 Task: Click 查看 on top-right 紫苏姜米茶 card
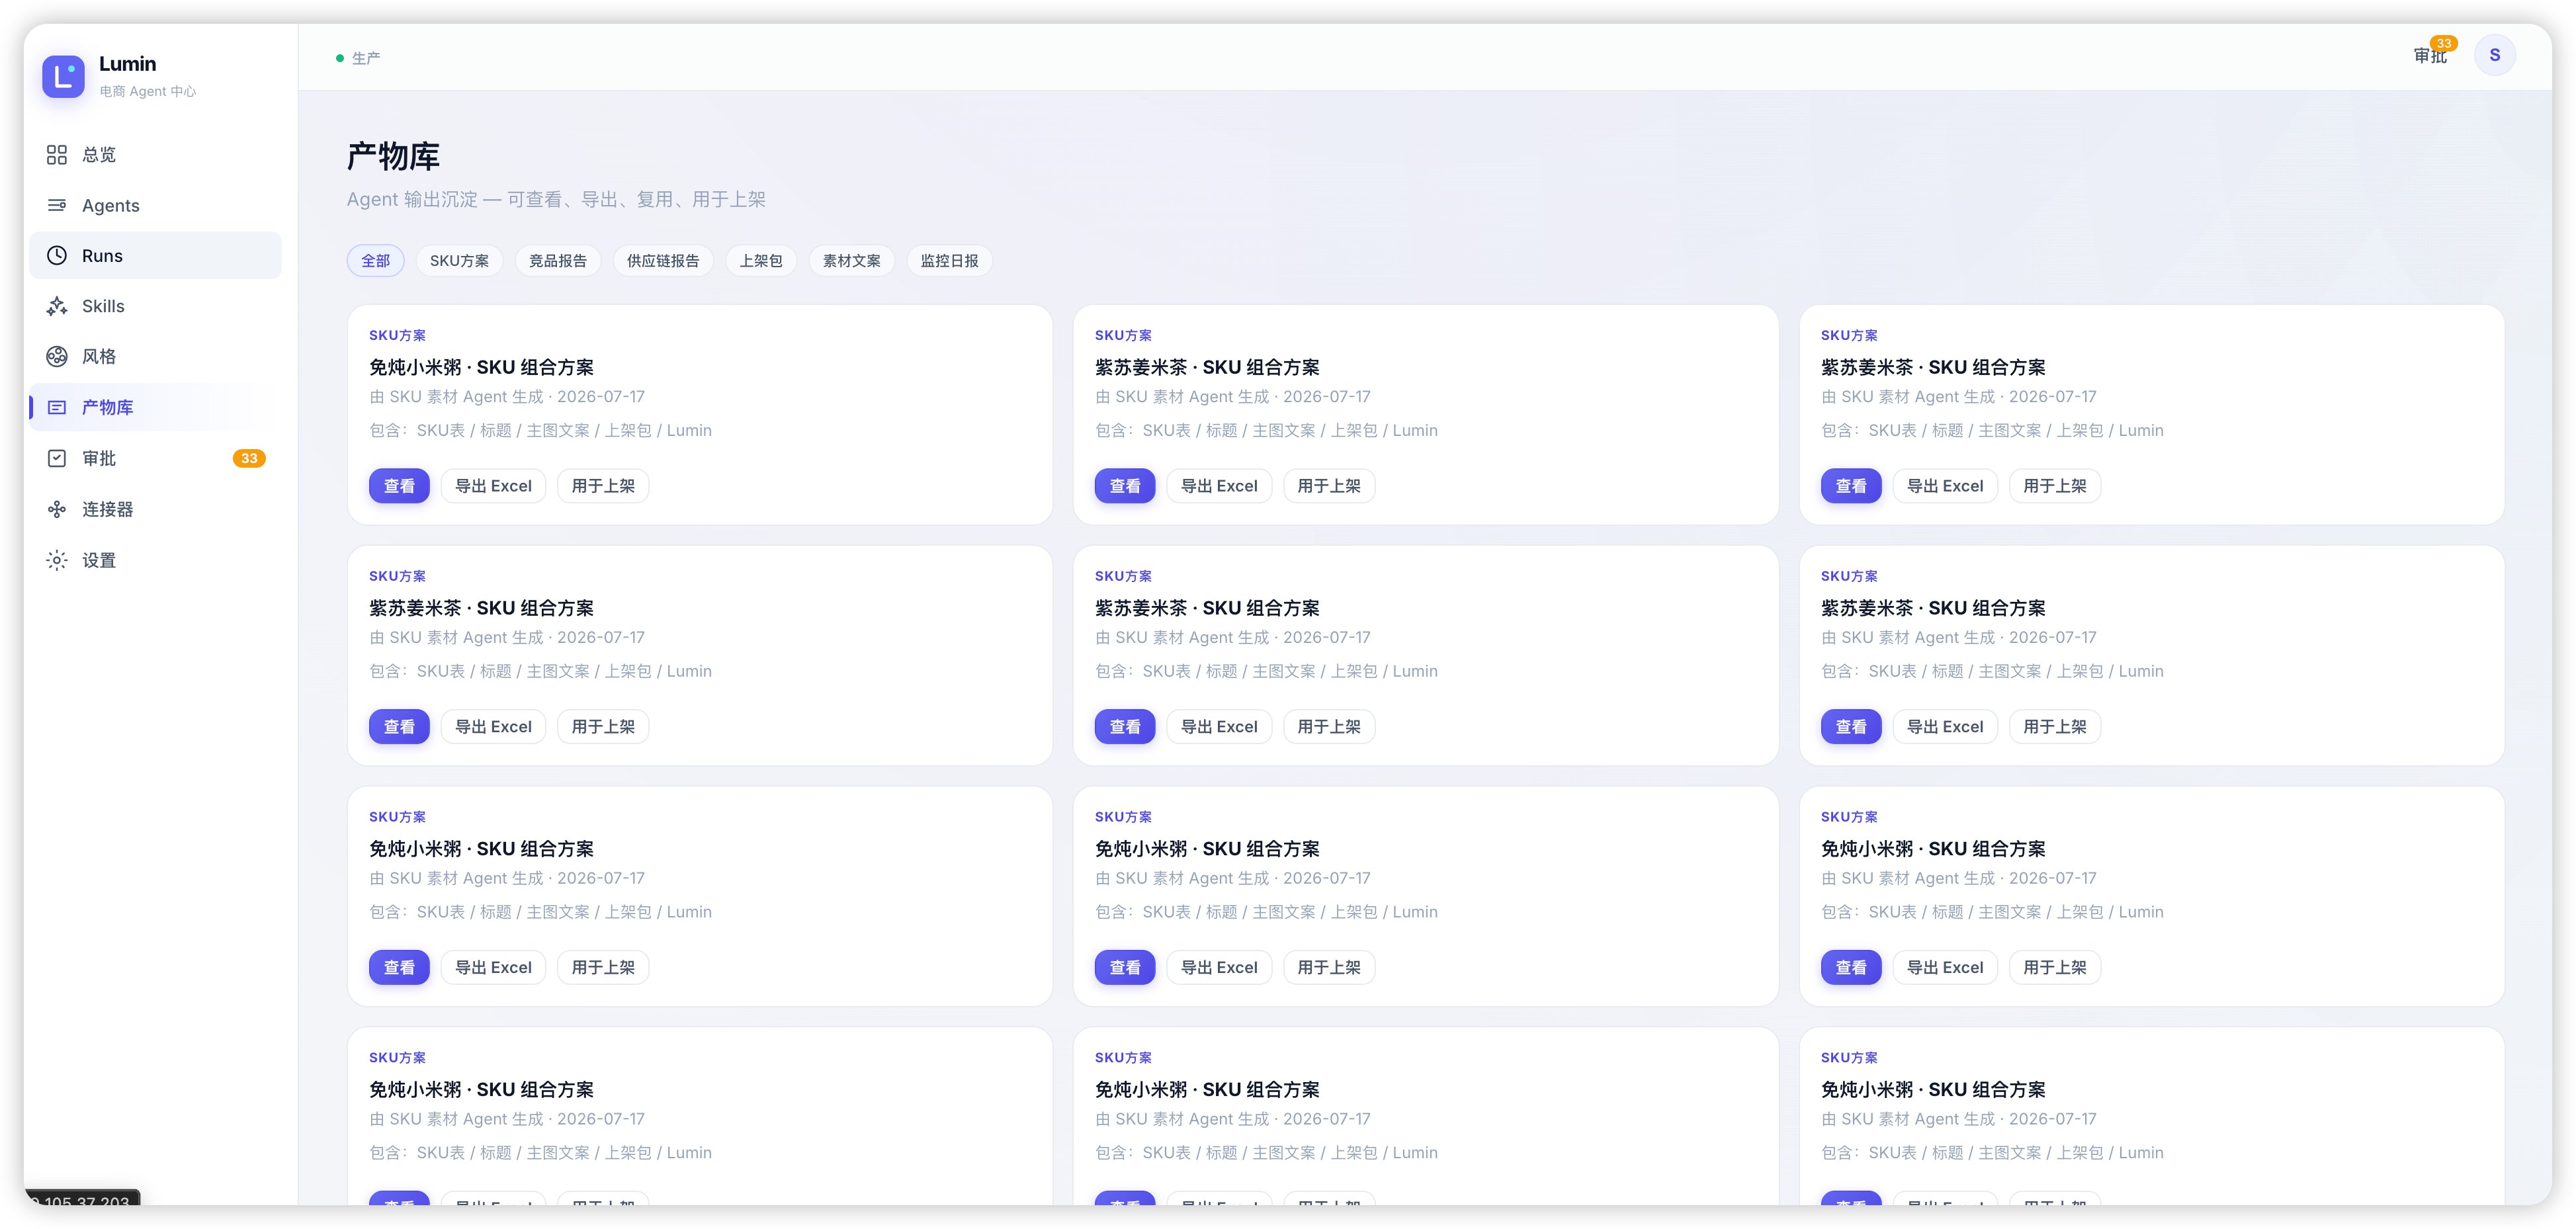coord(1851,486)
